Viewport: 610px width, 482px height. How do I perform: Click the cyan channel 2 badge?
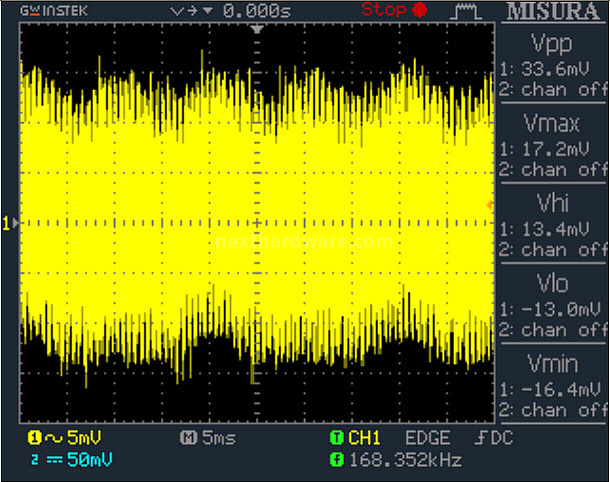pos(35,460)
